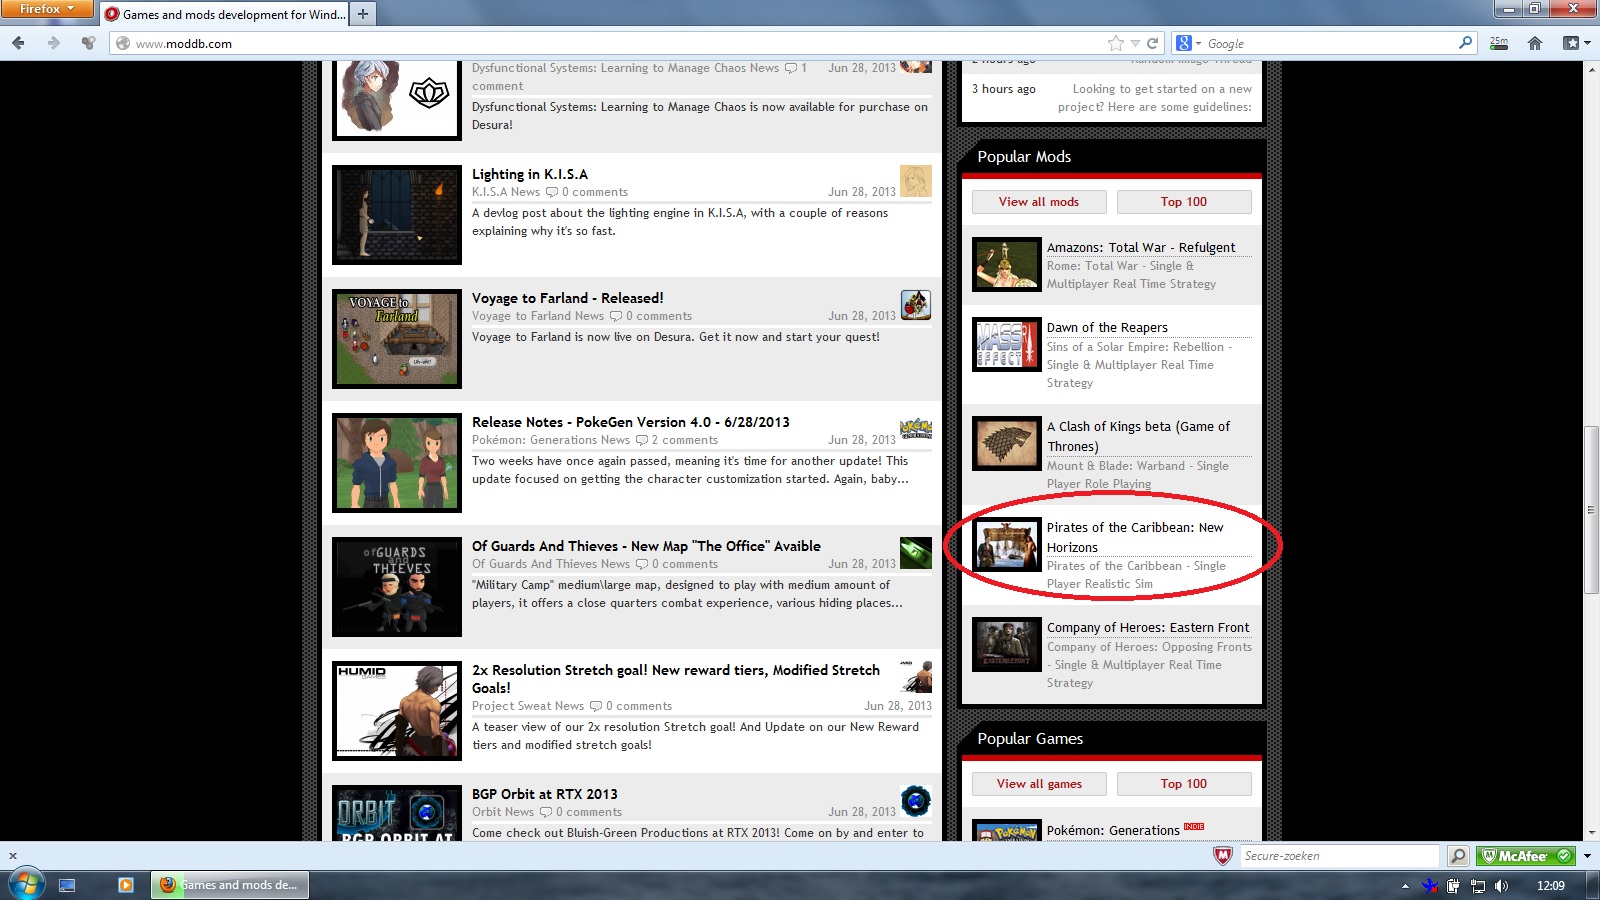The image size is (1600, 900).
Task: Open 'Amazons: Total War - Refulgent' mod
Action: tap(1141, 248)
